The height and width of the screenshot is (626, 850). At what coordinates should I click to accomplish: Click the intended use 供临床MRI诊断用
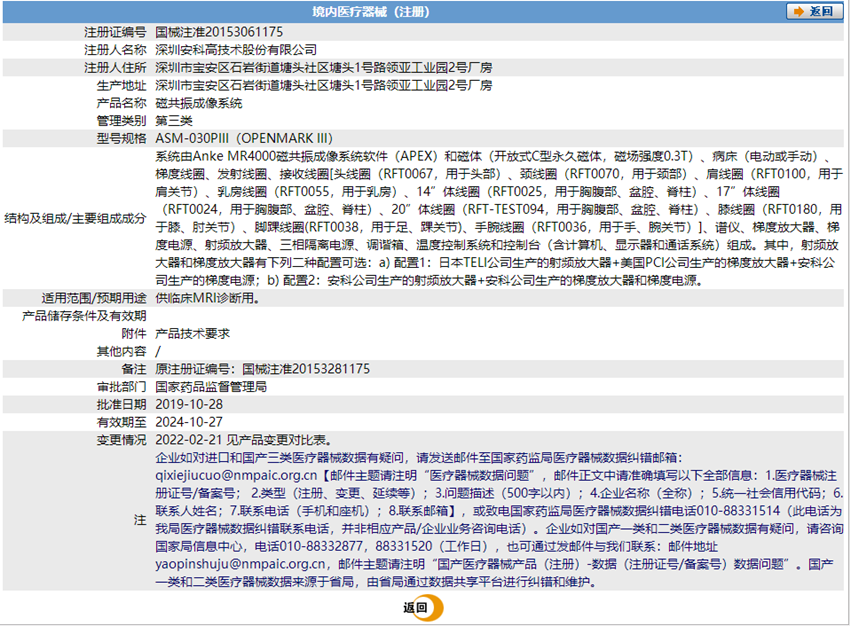pyautogui.click(x=207, y=298)
